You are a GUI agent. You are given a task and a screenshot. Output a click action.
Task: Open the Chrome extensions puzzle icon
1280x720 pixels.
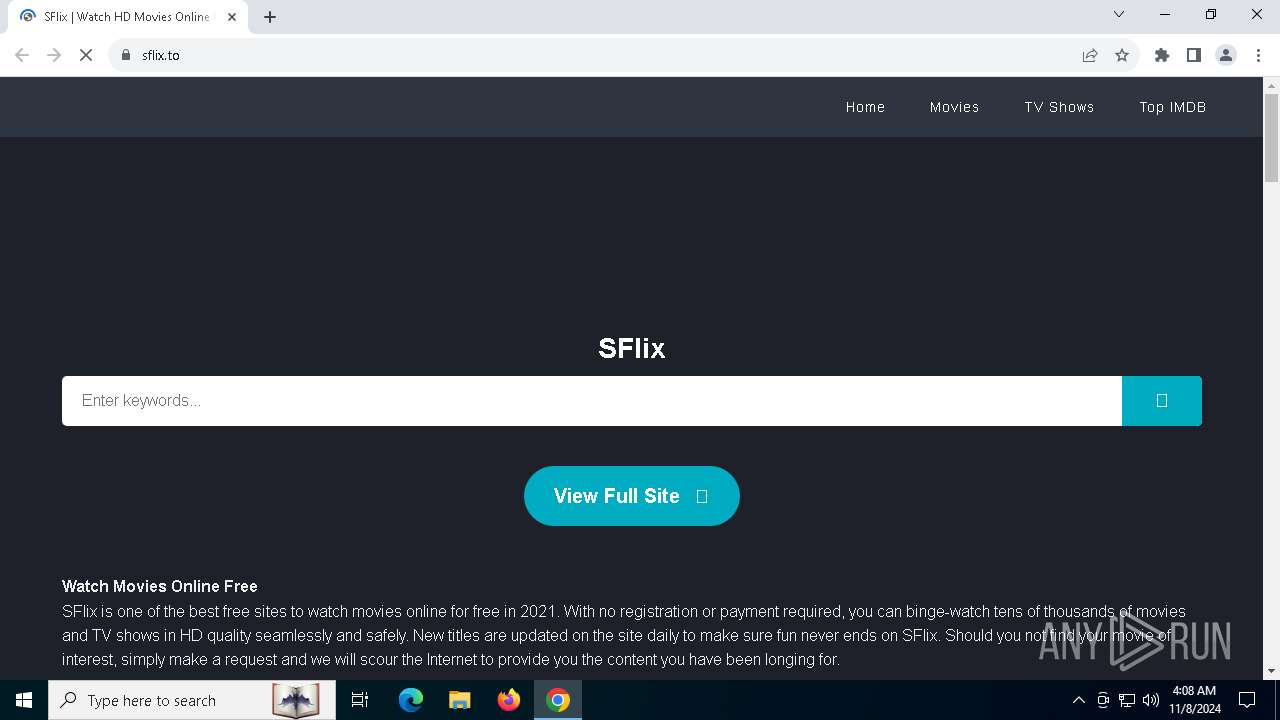pyautogui.click(x=1162, y=55)
